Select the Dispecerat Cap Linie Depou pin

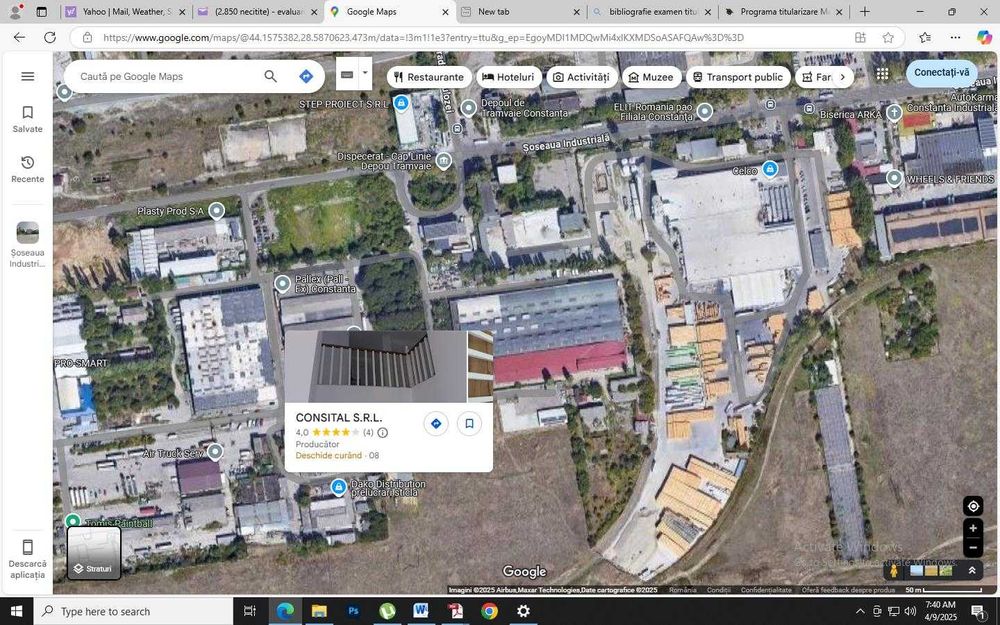(x=444, y=160)
